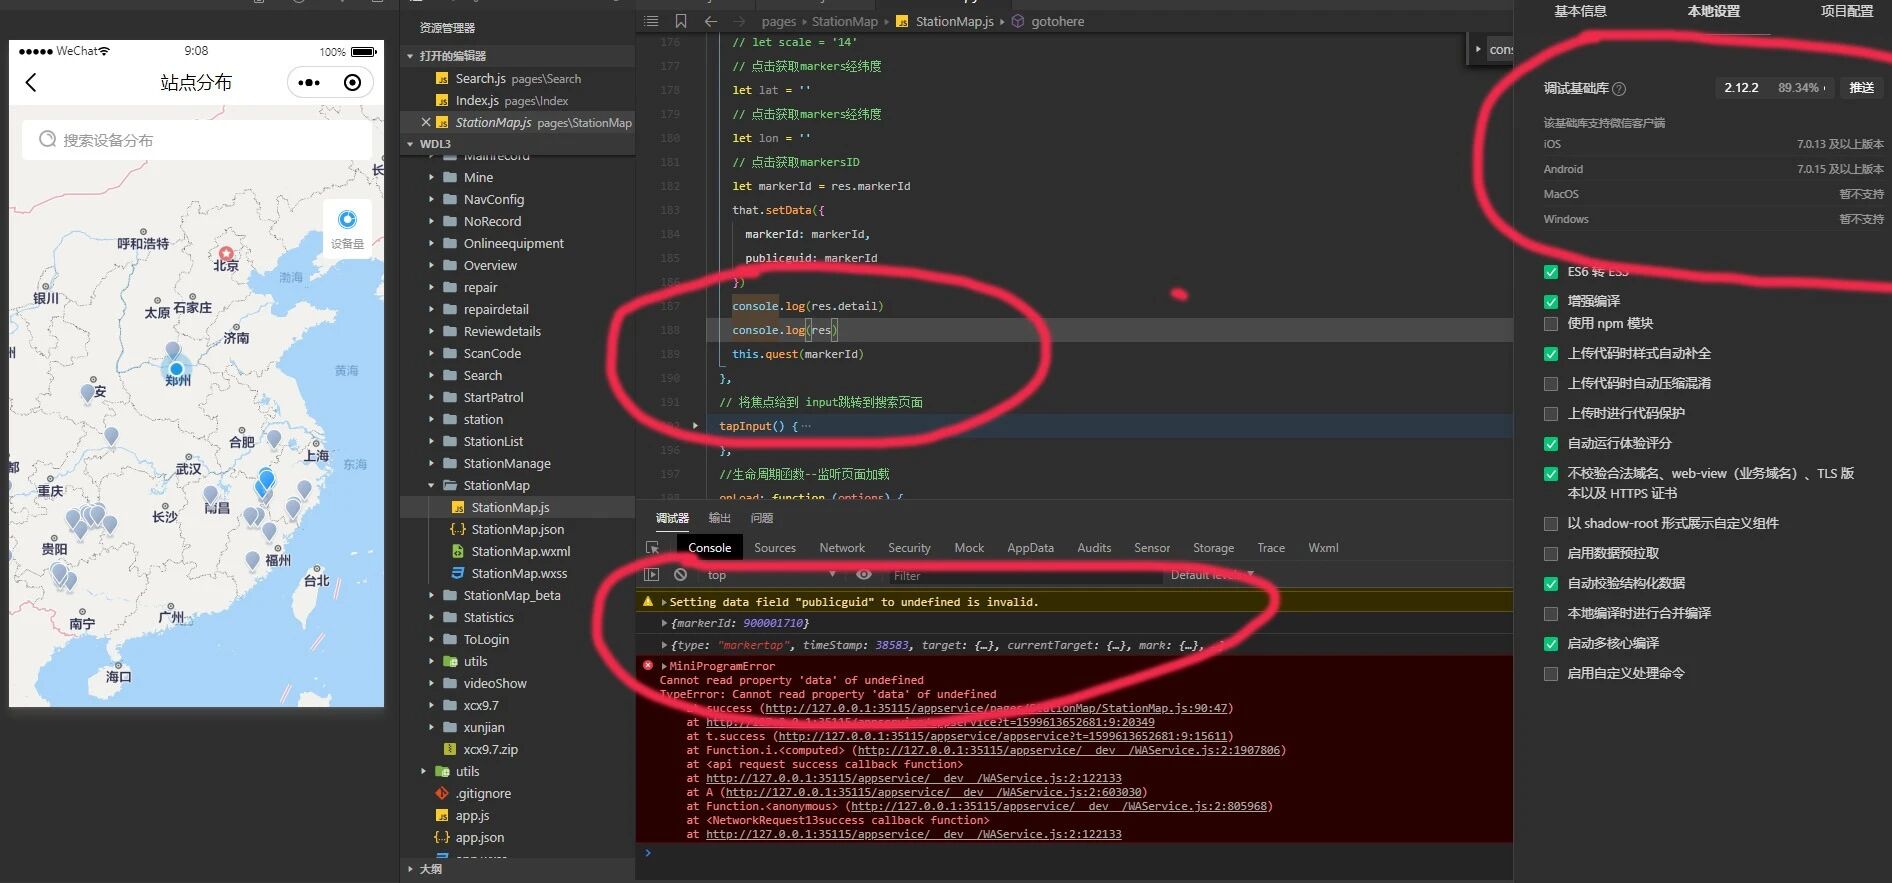1892x883 pixels.
Task: Expand the folded tapInput function
Action: point(695,426)
